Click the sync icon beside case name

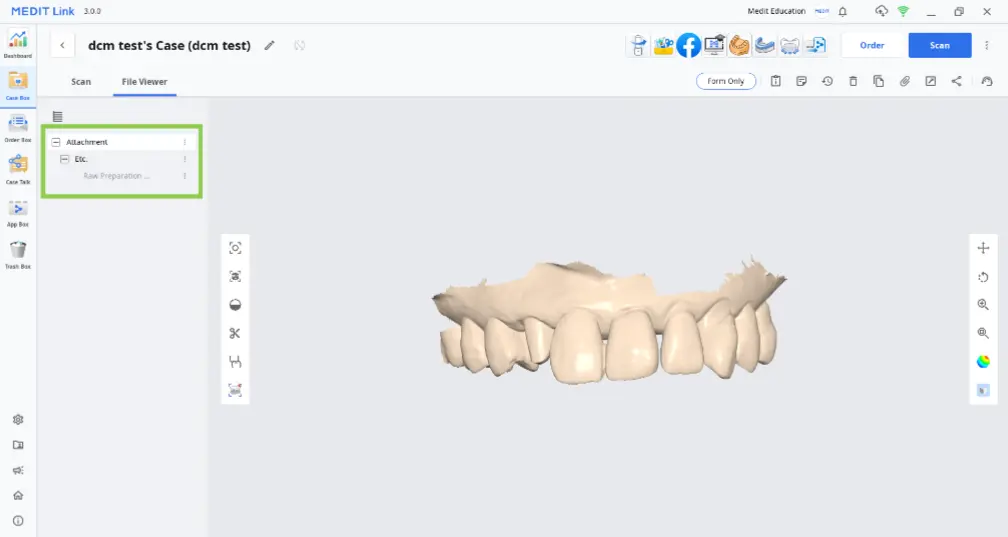300,45
